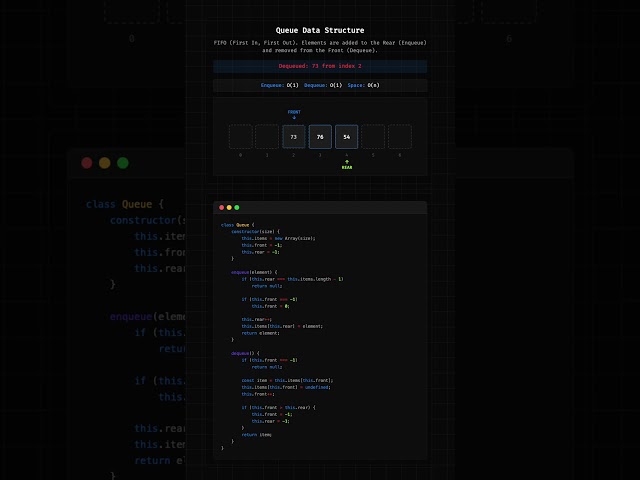Click the green REAR pointer arrow

[x=347, y=162]
